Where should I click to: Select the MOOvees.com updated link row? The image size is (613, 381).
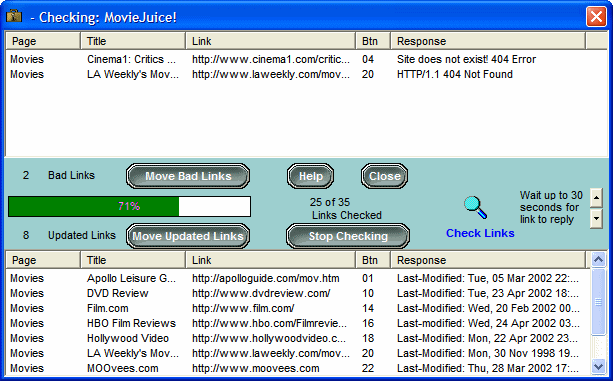[297, 368]
